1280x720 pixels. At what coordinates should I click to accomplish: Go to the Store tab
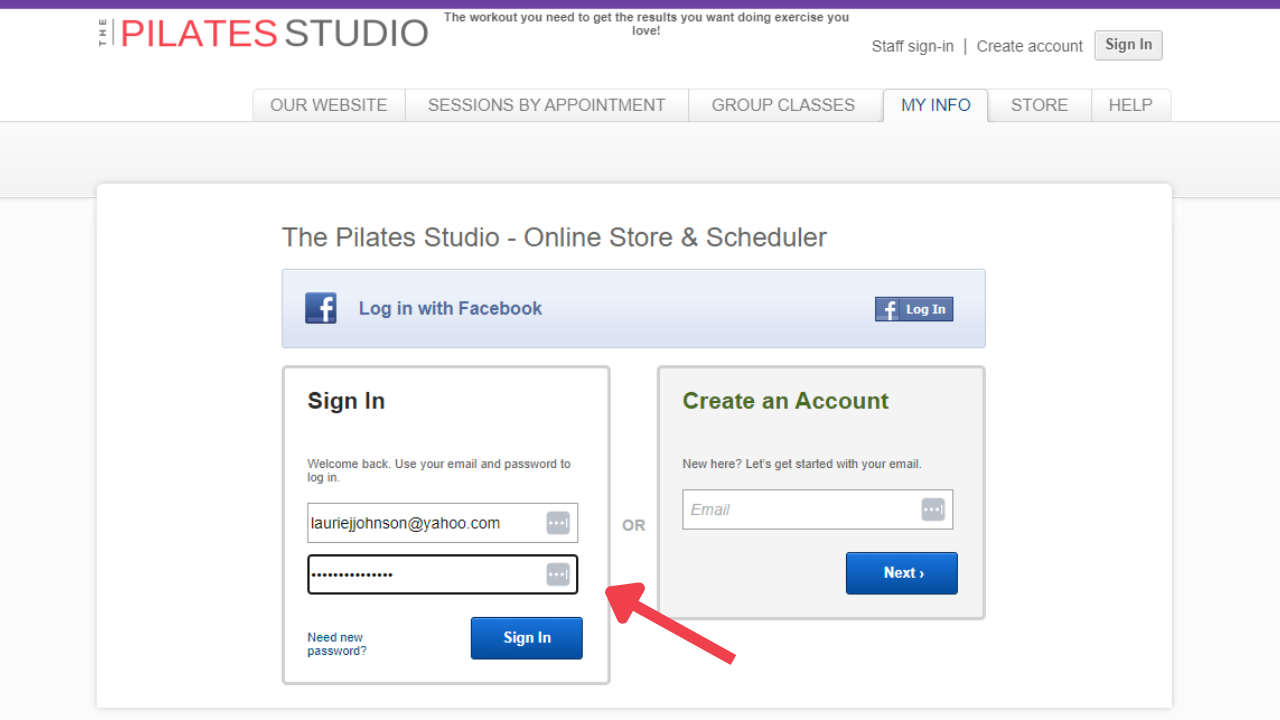point(1039,105)
